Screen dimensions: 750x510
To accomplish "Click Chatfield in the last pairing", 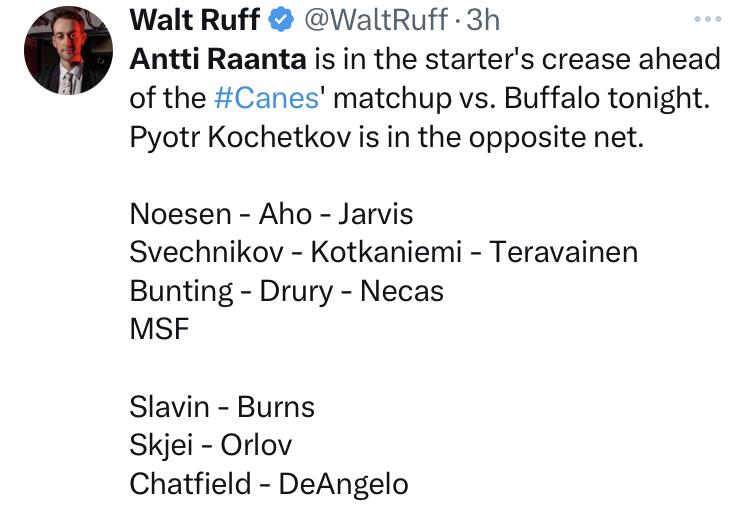I will coord(190,485).
